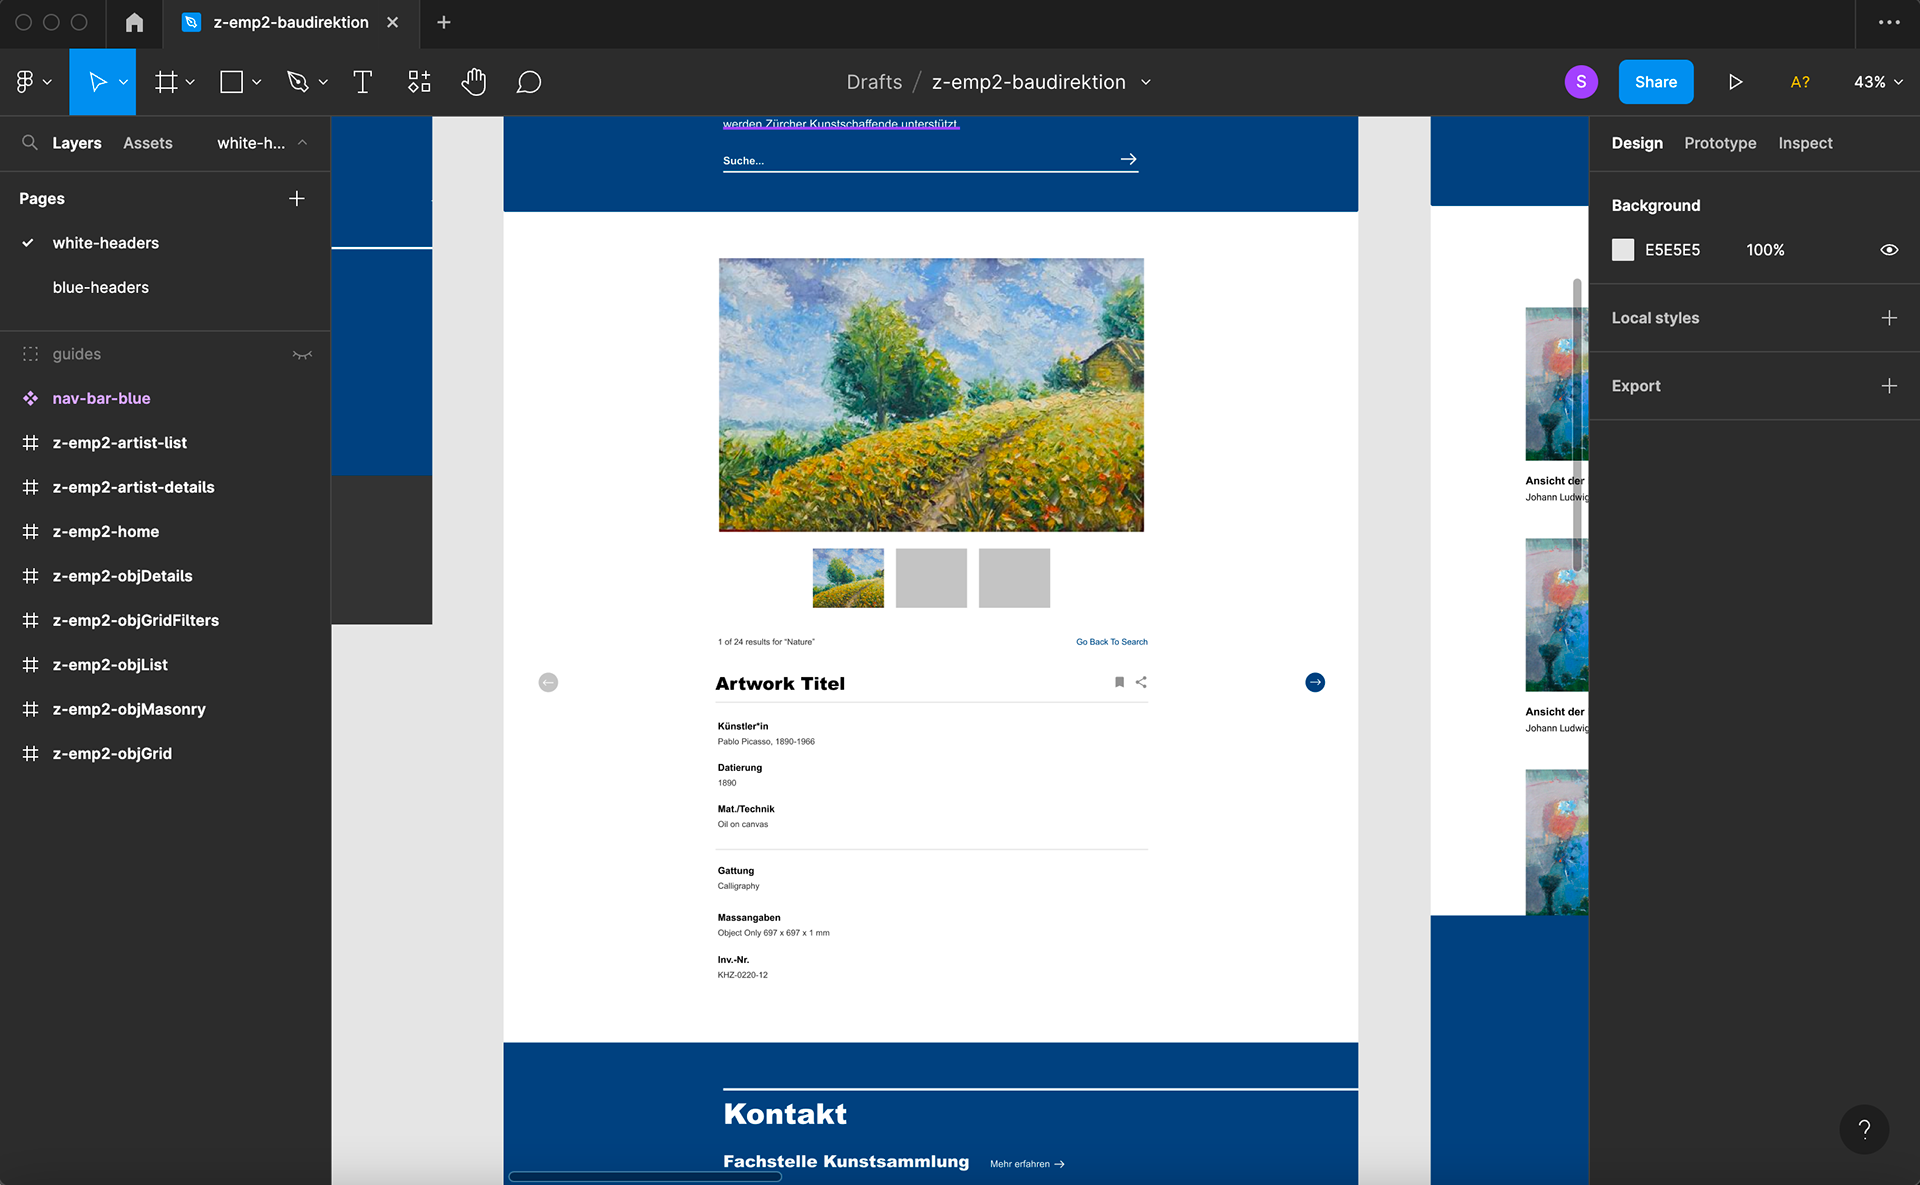Open the 43% zoom dropdown

(1878, 82)
